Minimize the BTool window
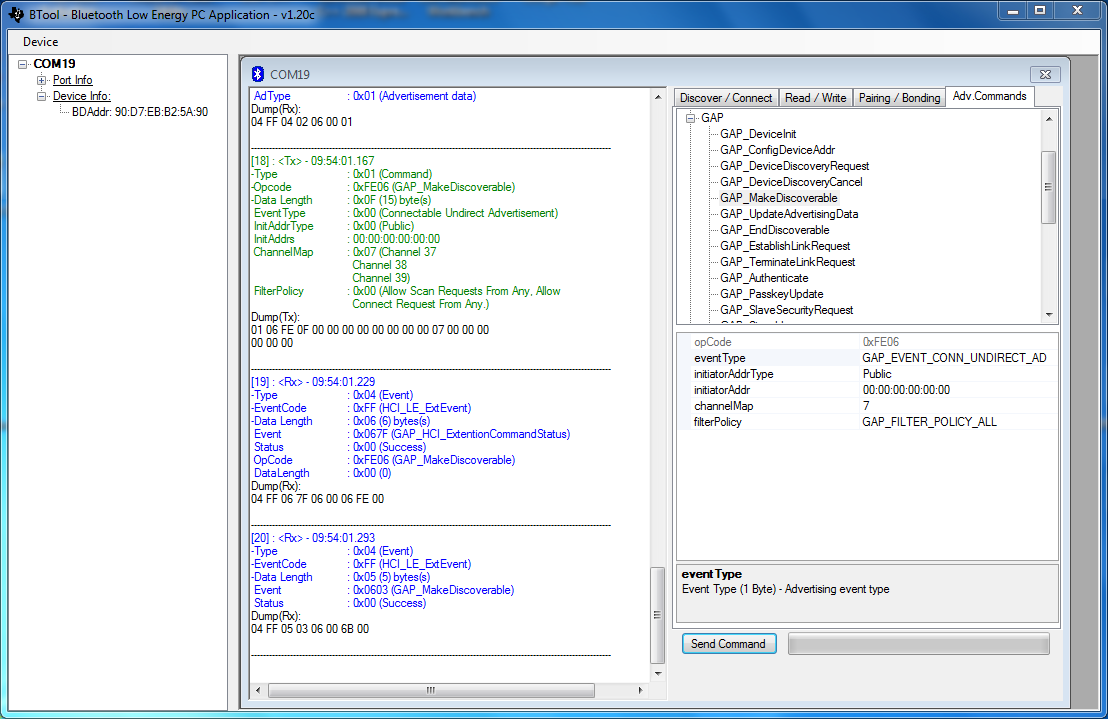 (x=1013, y=11)
